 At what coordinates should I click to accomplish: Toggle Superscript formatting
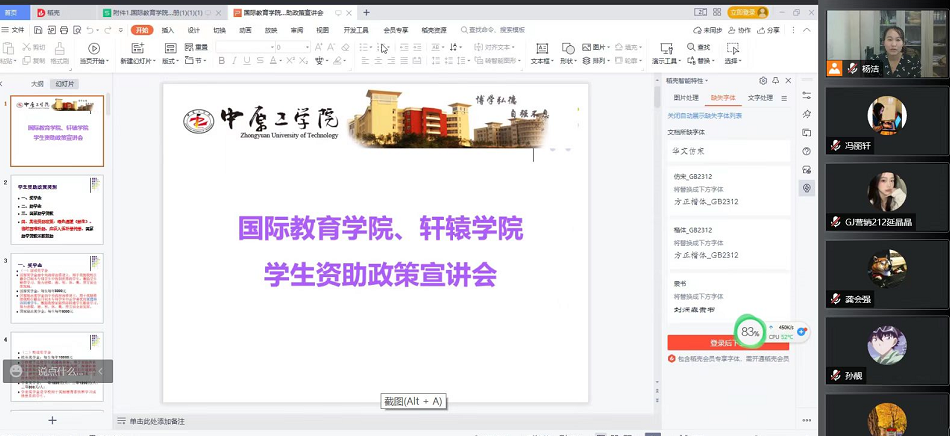point(290,61)
